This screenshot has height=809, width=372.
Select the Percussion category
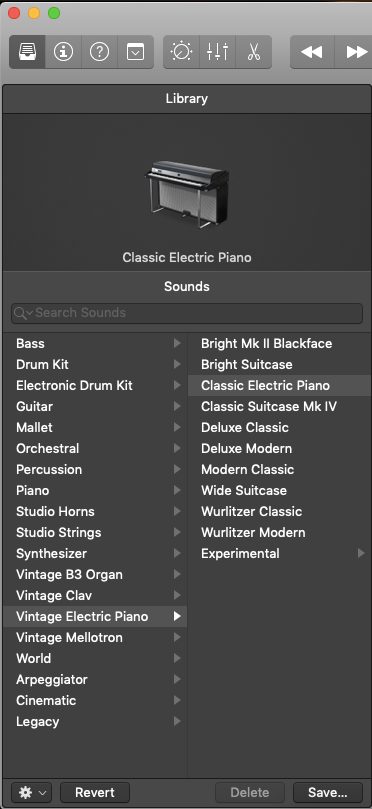pos(95,470)
